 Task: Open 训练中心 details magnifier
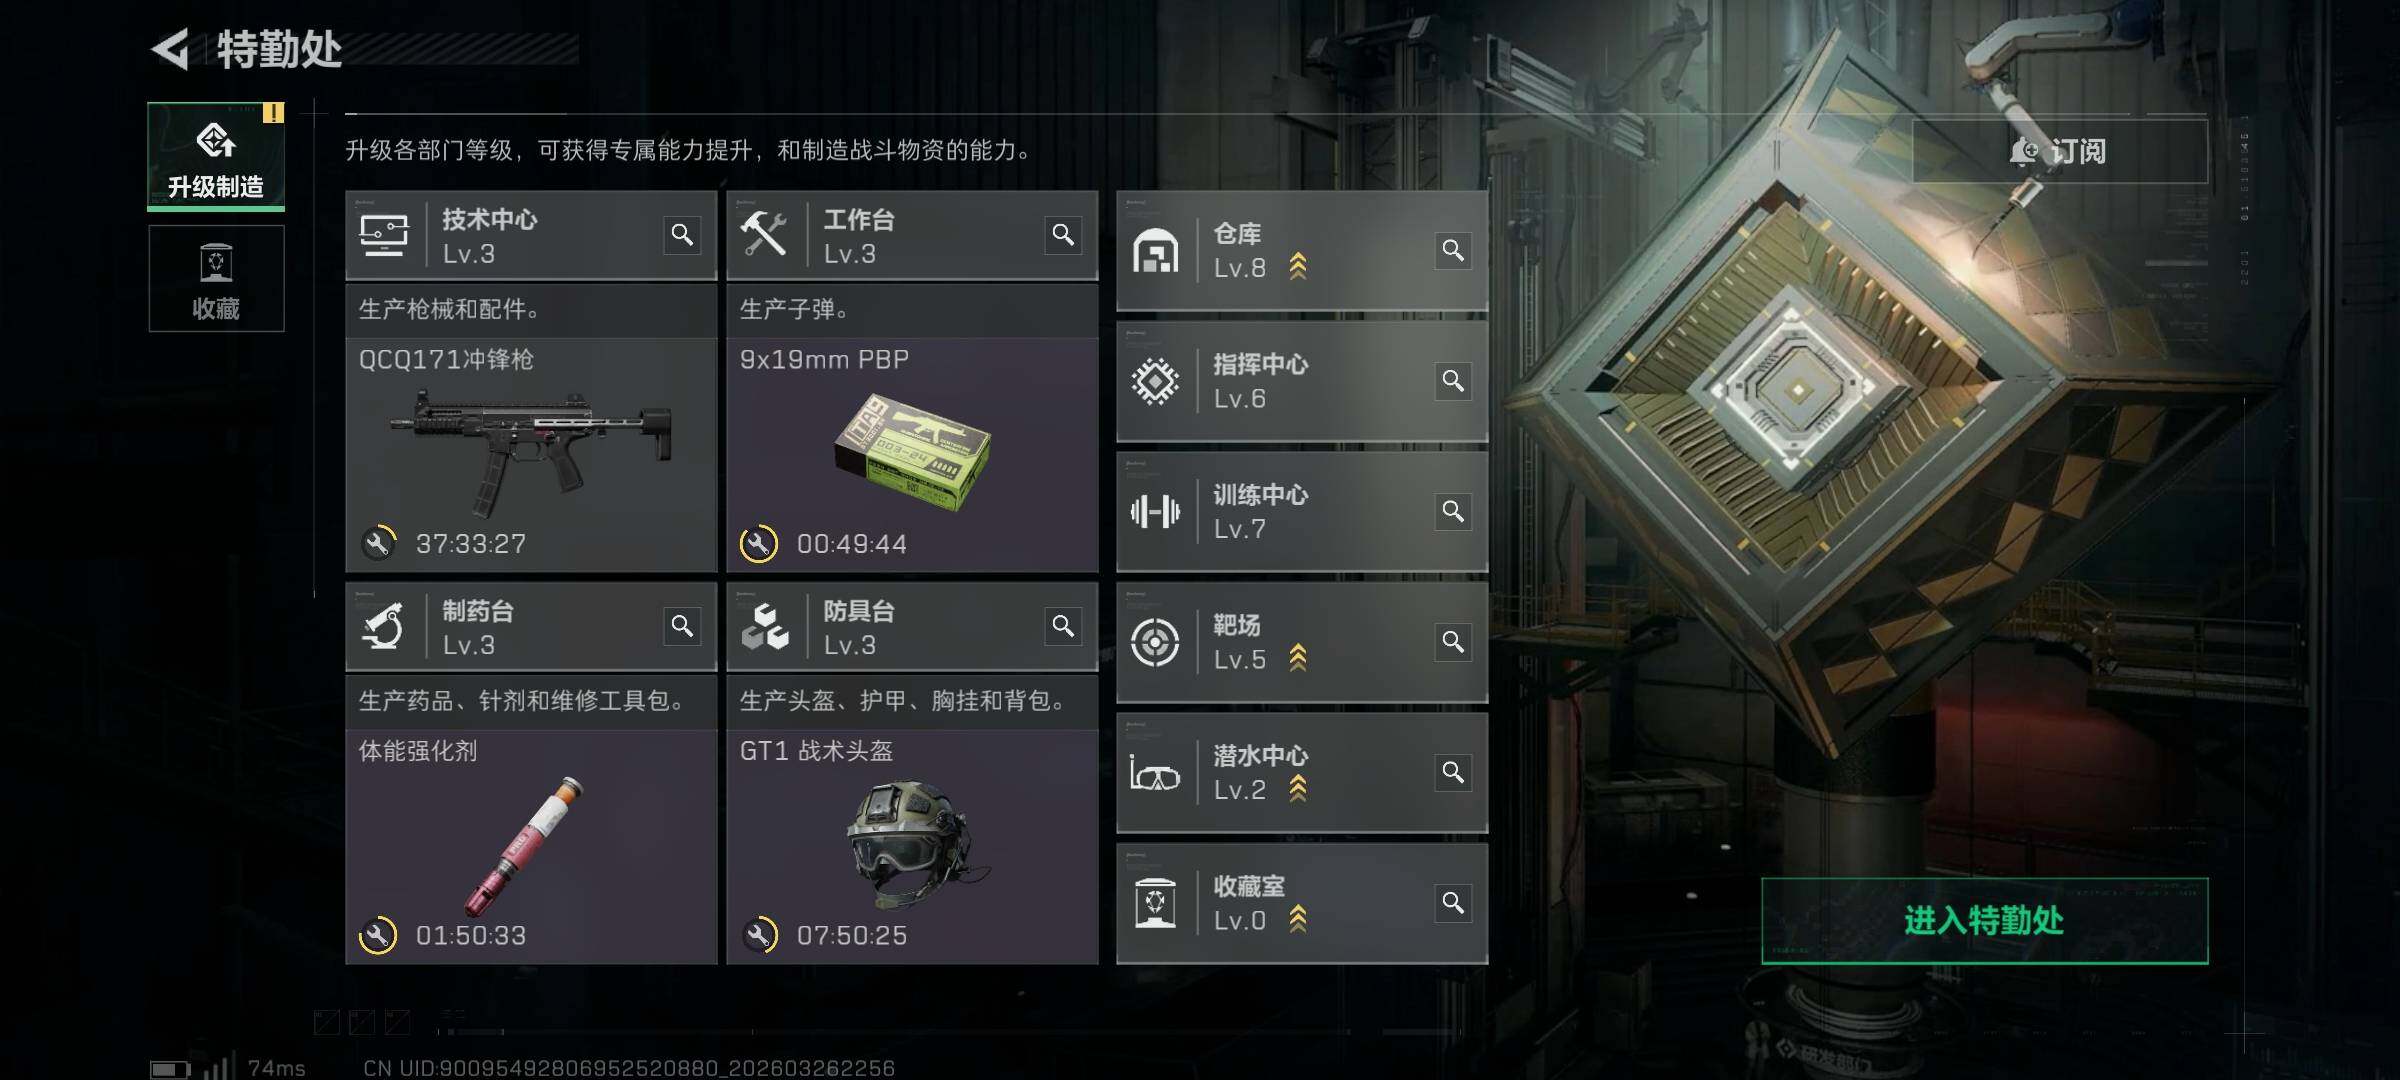point(1453,511)
